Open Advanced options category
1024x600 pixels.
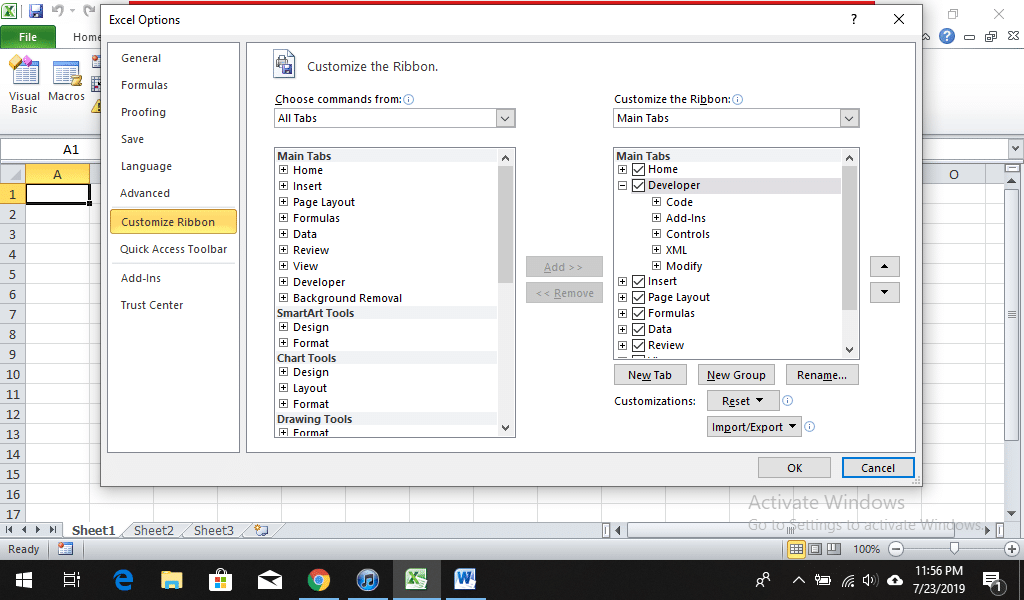tap(145, 193)
